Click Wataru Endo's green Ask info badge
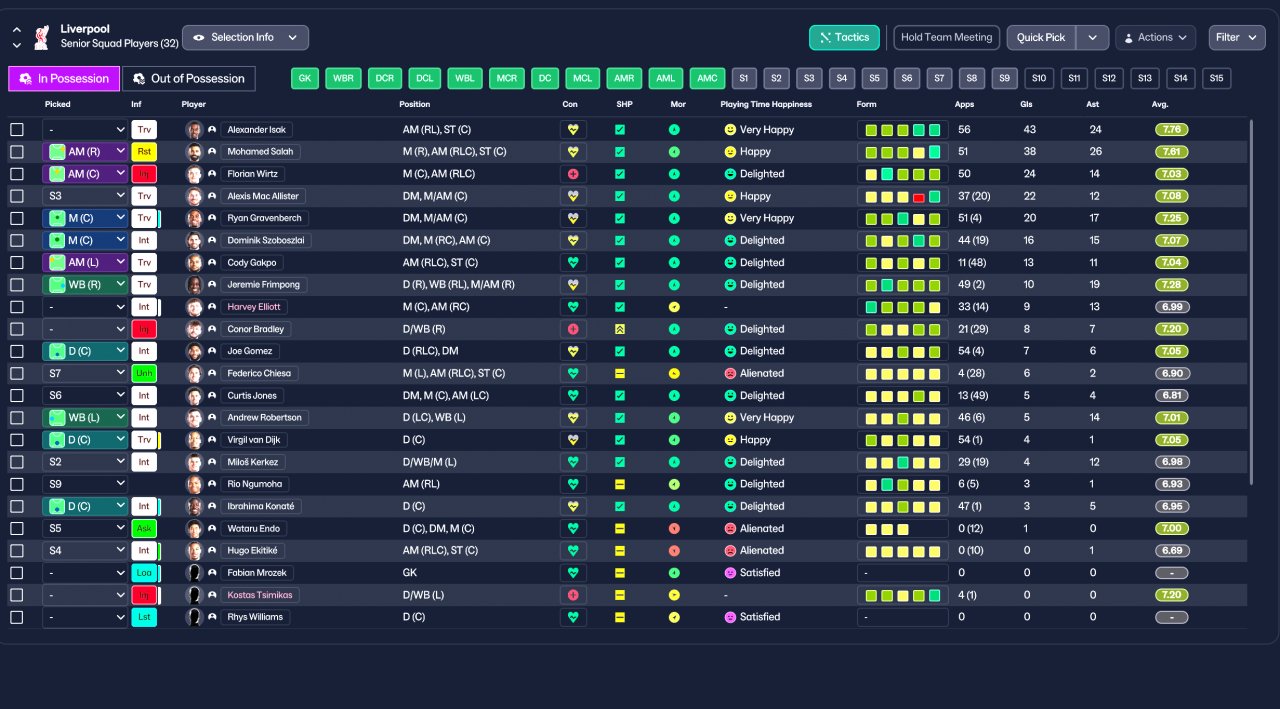Screen dimensions: 1280x709 (x=144, y=528)
